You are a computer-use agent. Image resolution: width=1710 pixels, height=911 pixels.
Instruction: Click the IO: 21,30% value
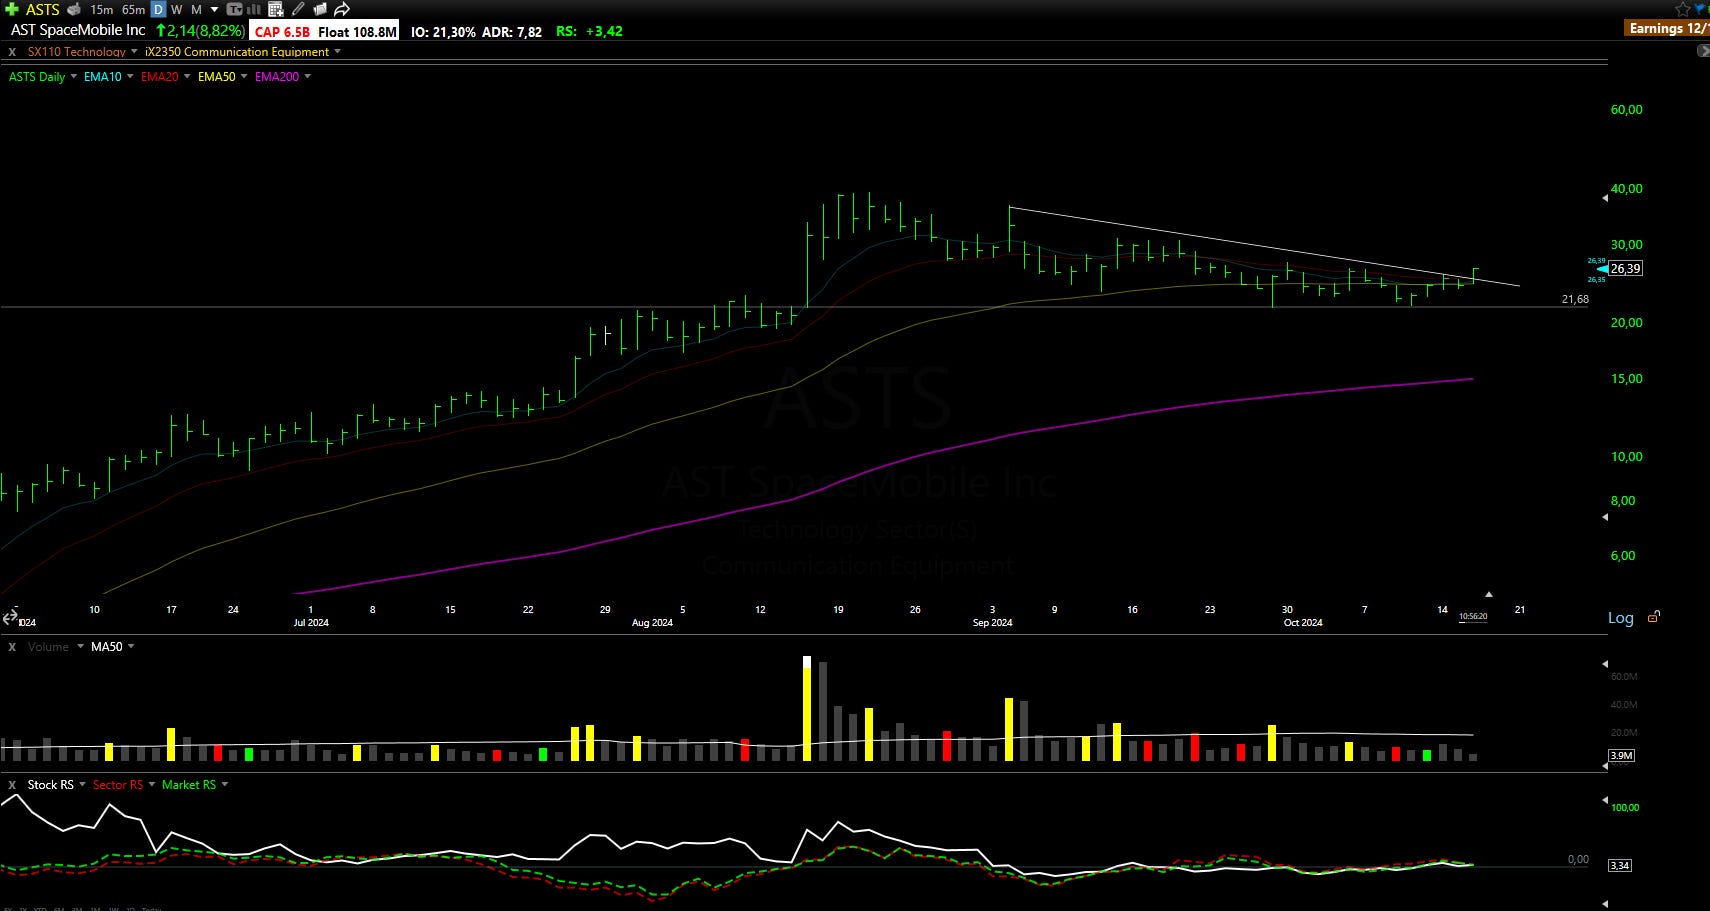point(443,32)
